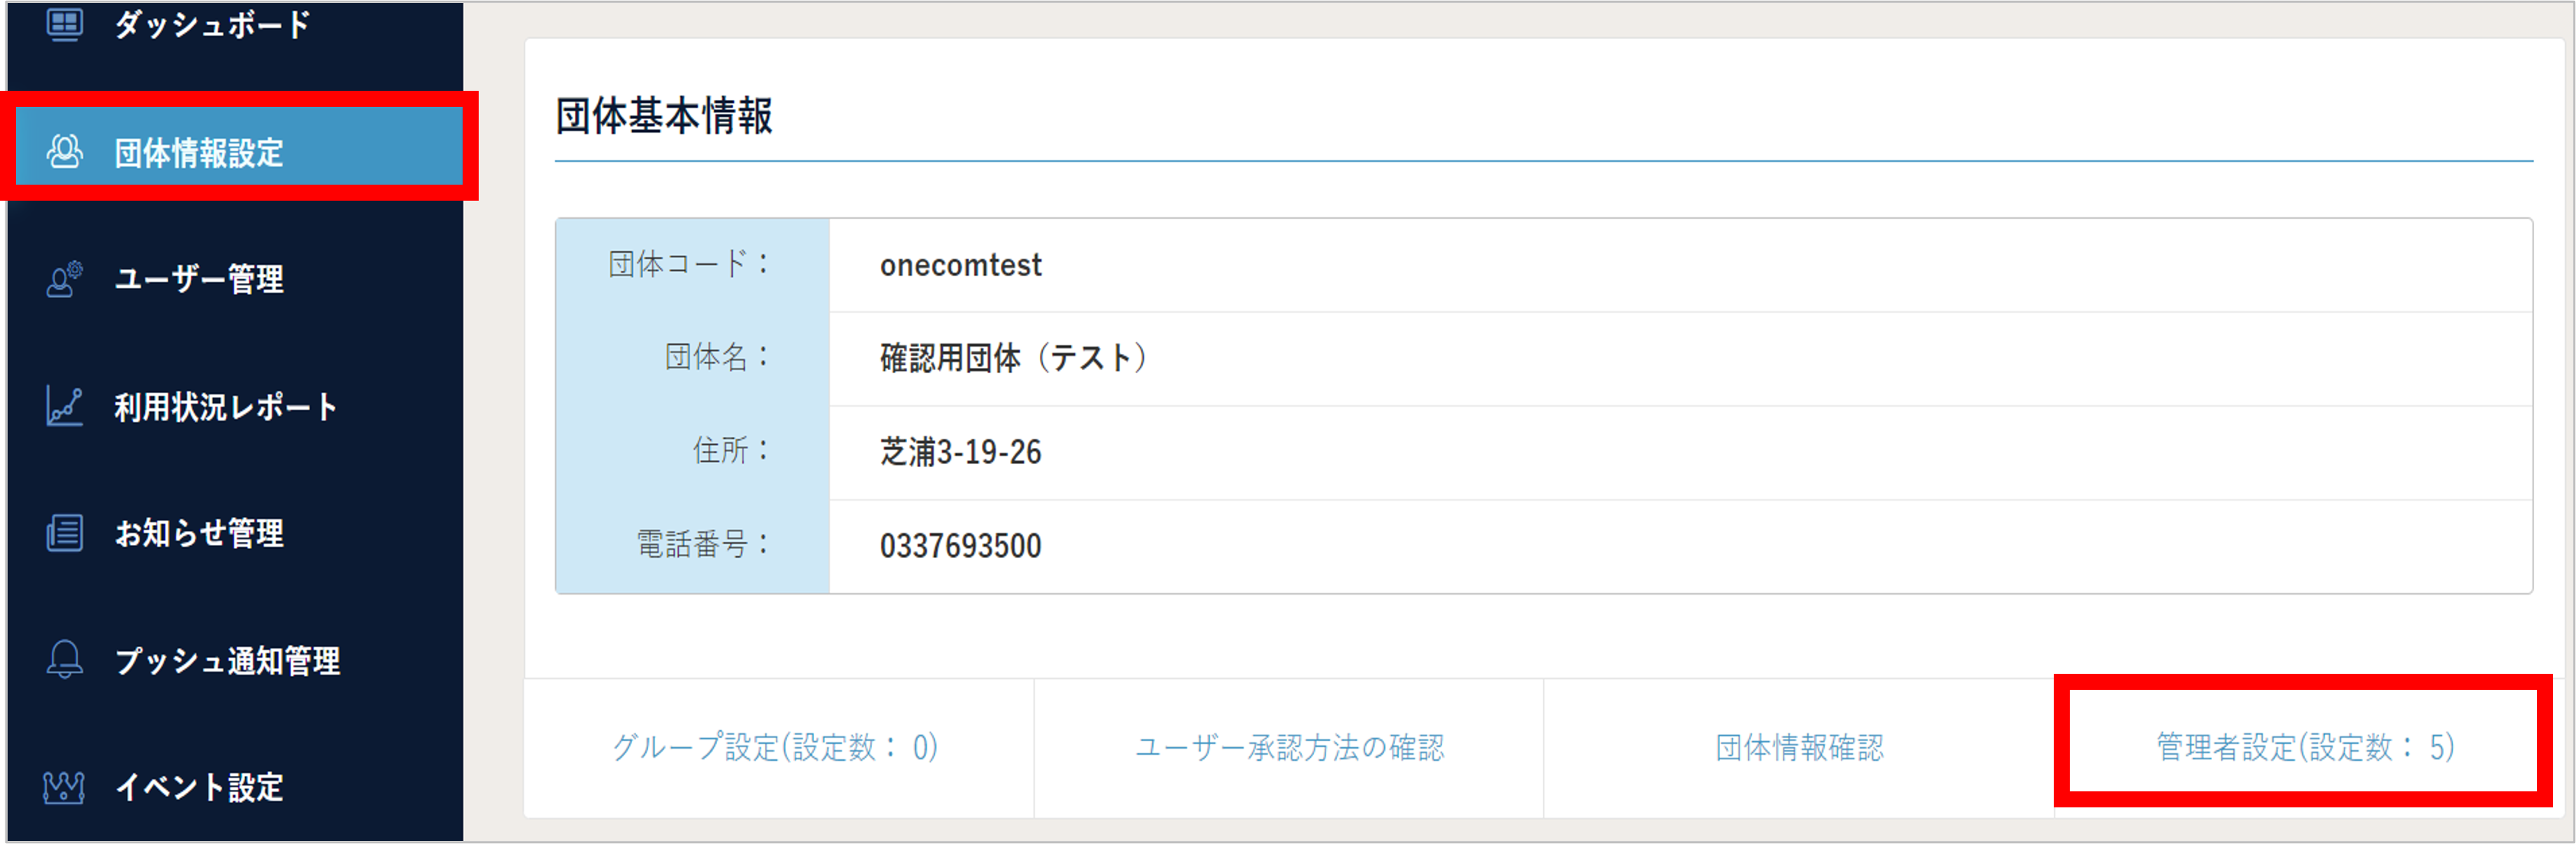Click the onecomtest group code value

pyautogui.click(x=960, y=265)
